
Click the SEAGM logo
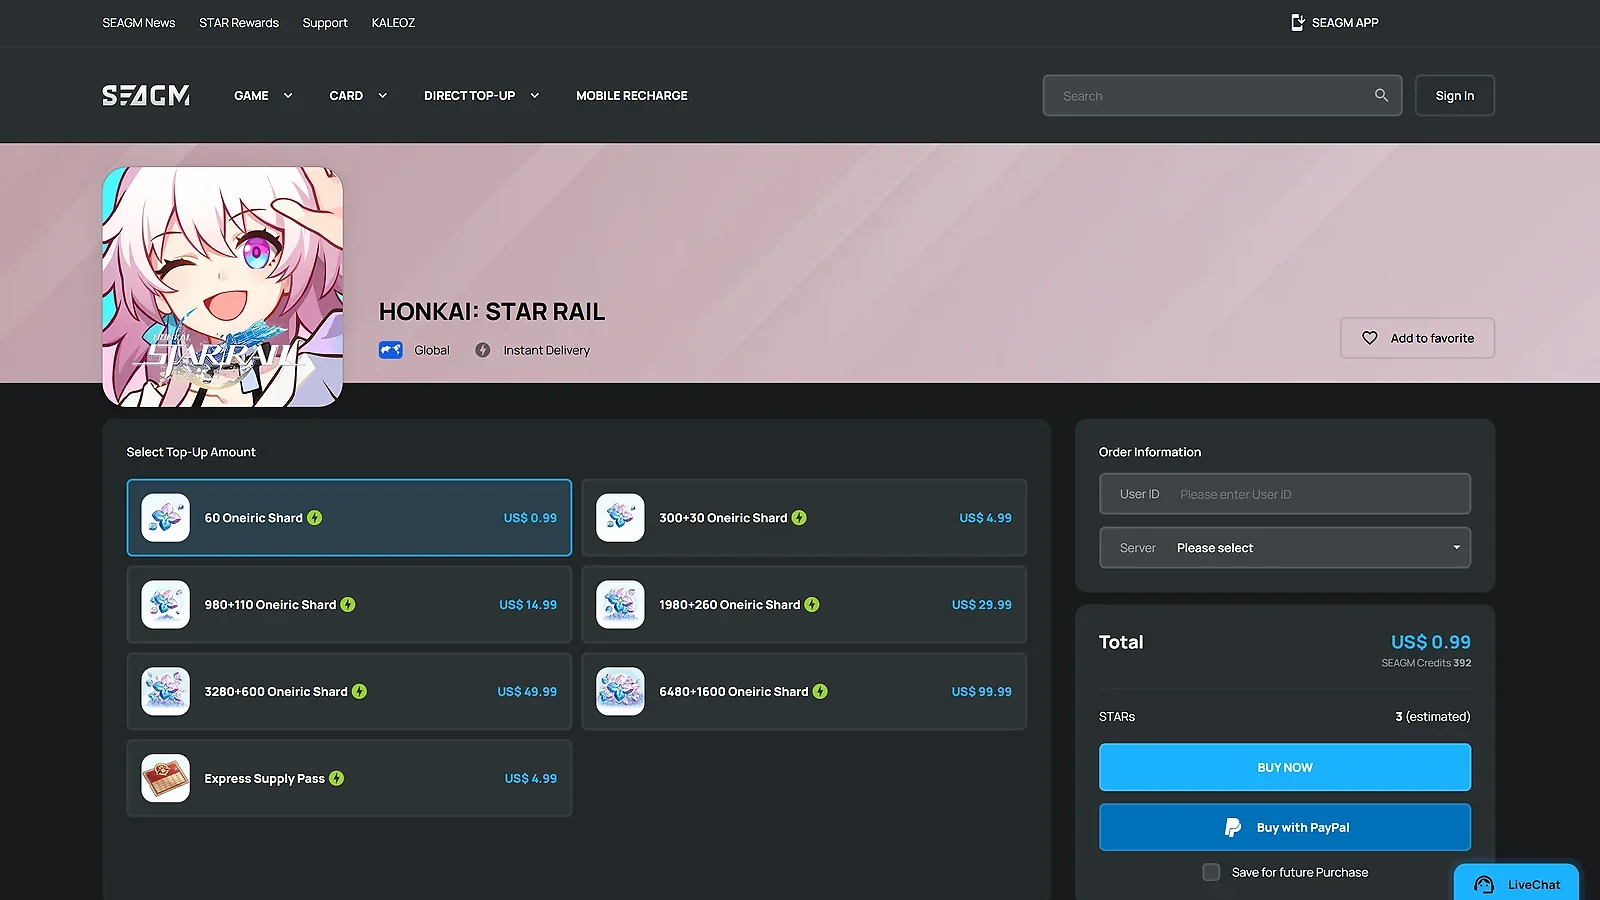pyautogui.click(x=146, y=95)
